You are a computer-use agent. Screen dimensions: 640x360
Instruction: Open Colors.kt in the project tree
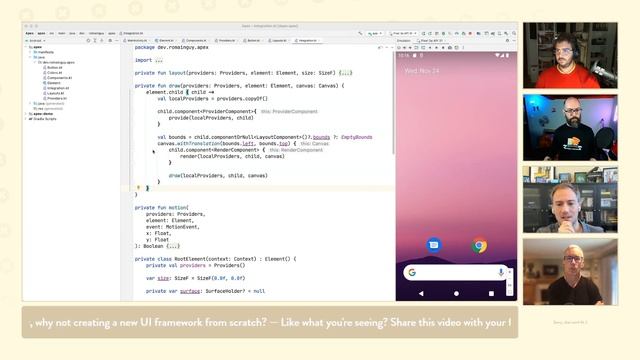coord(53,73)
